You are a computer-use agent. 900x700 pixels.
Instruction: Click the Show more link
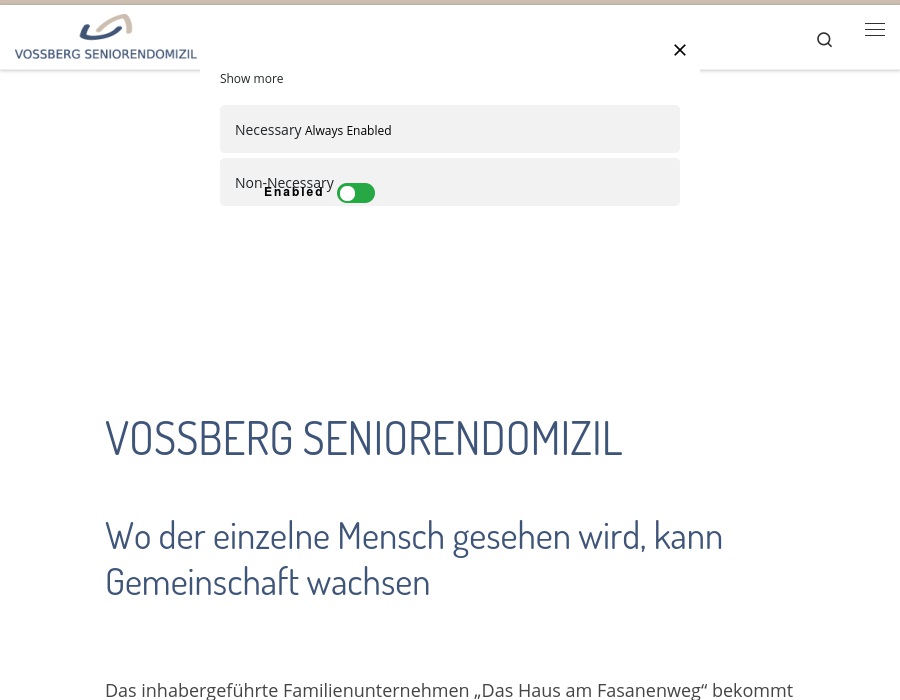(251, 78)
